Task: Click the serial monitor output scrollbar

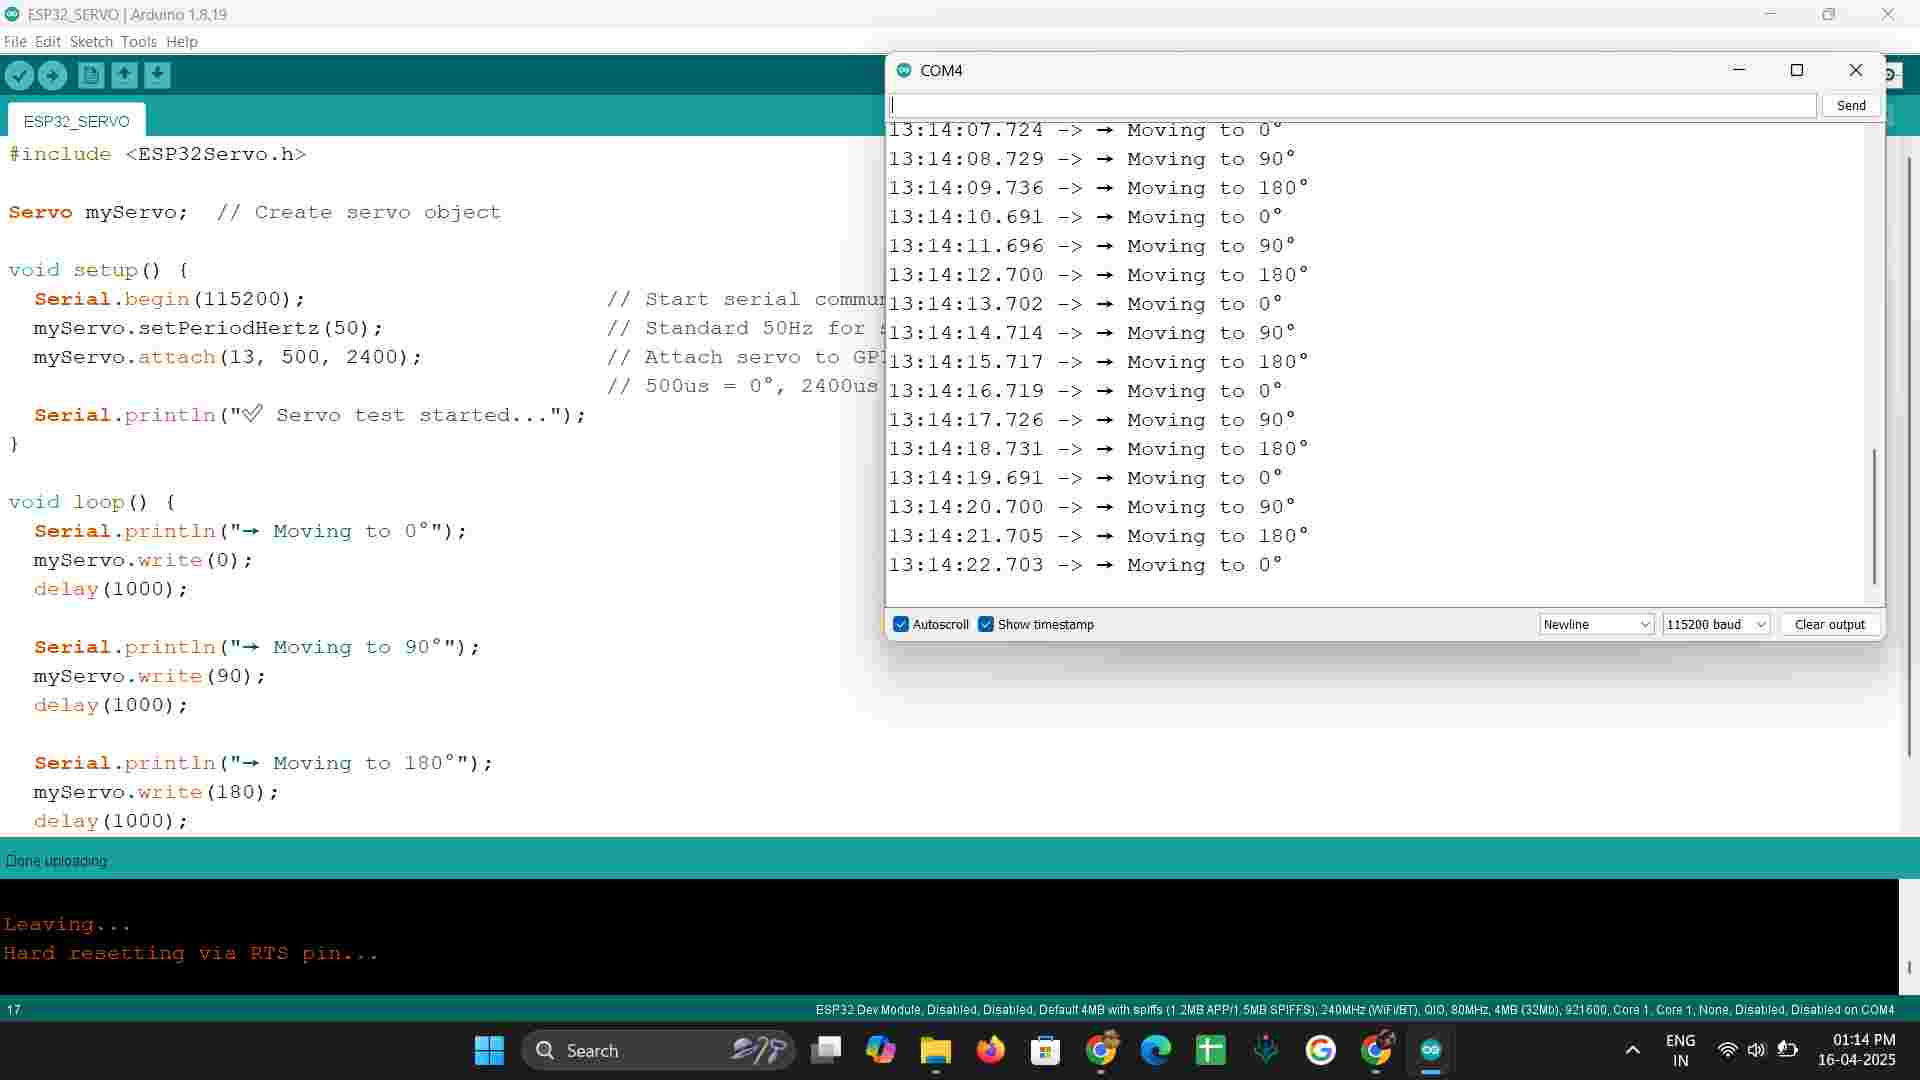Action: point(1874,516)
